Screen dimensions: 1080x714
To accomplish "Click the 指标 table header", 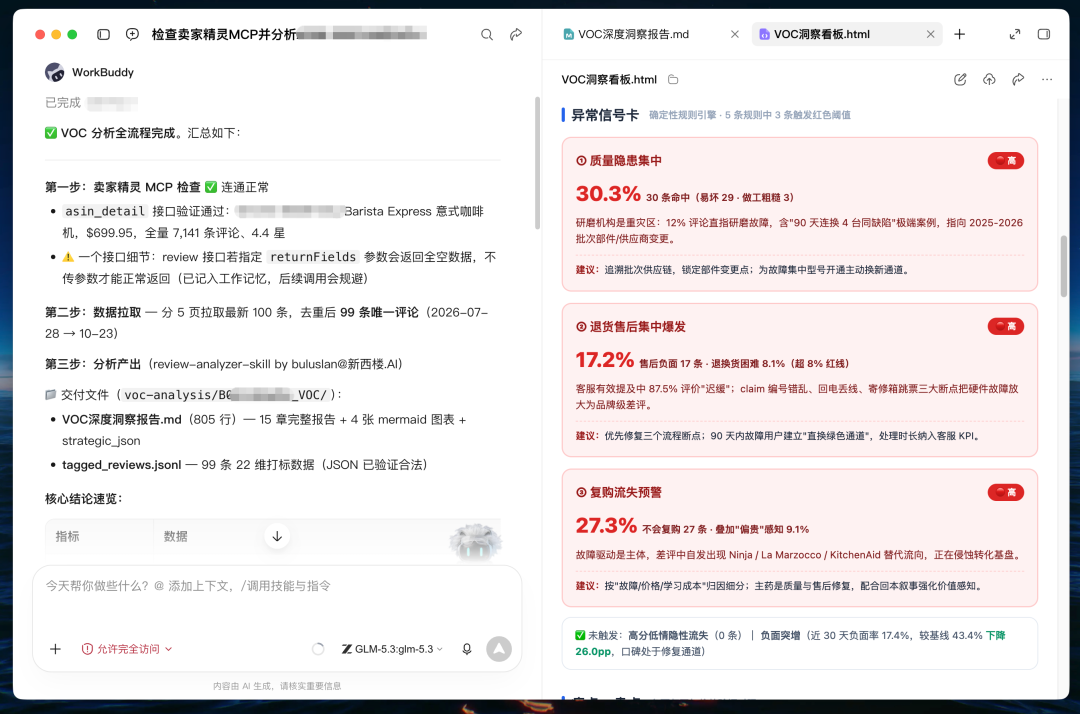I will coord(68,536).
